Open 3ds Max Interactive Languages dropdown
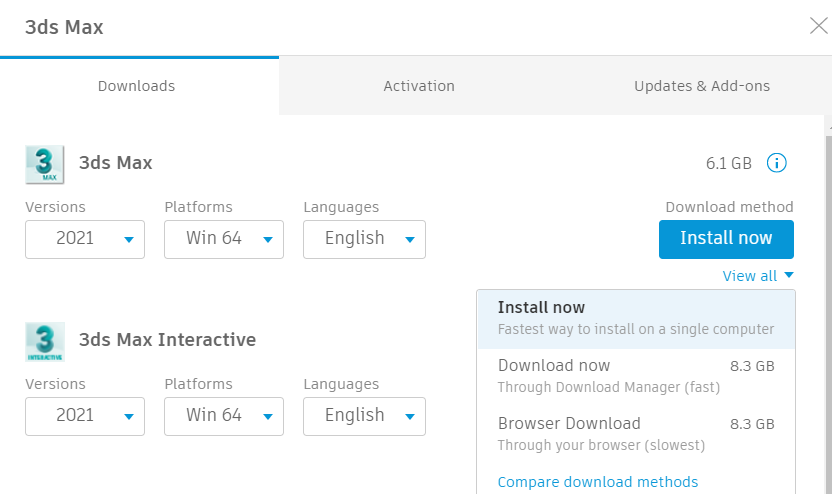 tap(364, 417)
